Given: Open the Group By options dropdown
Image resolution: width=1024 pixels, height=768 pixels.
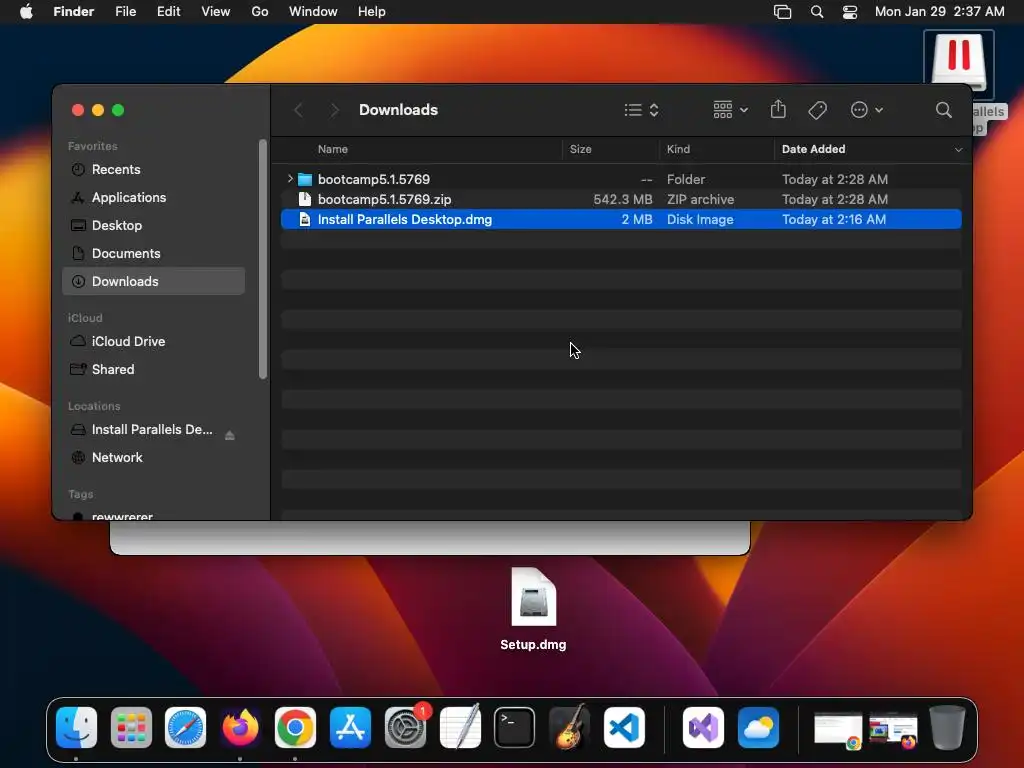Looking at the screenshot, I should coord(730,110).
